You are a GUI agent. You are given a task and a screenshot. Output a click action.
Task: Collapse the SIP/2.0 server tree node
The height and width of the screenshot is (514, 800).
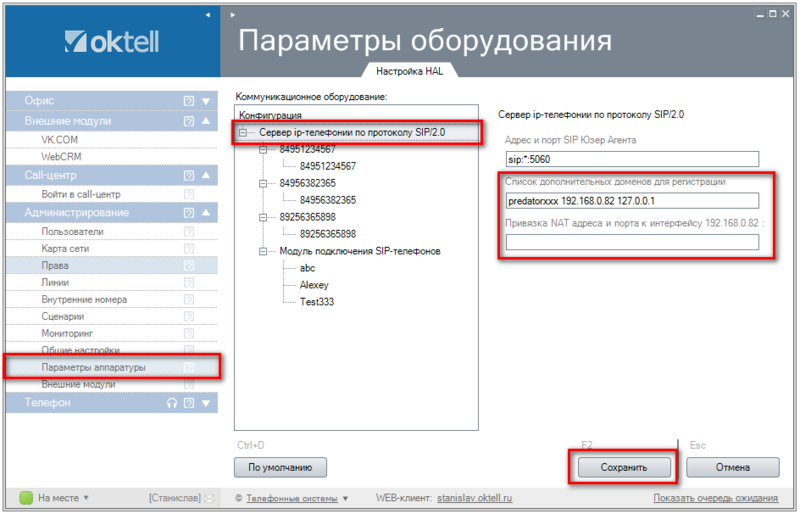[x=243, y=133]
